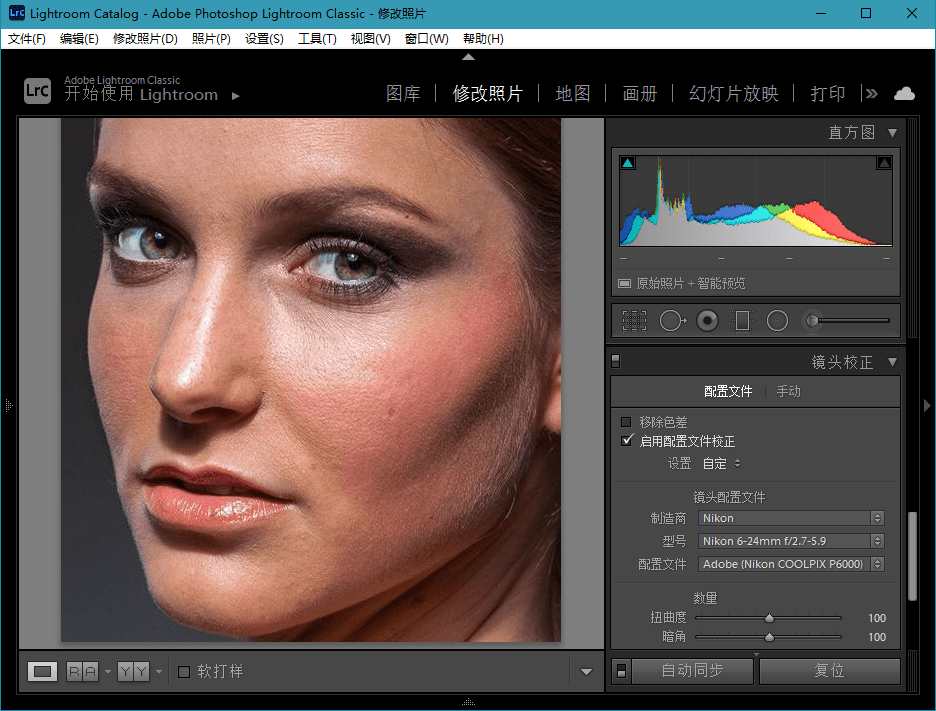
Task: Click the 自动同步 auto sync button
Action: coord(694,671)
